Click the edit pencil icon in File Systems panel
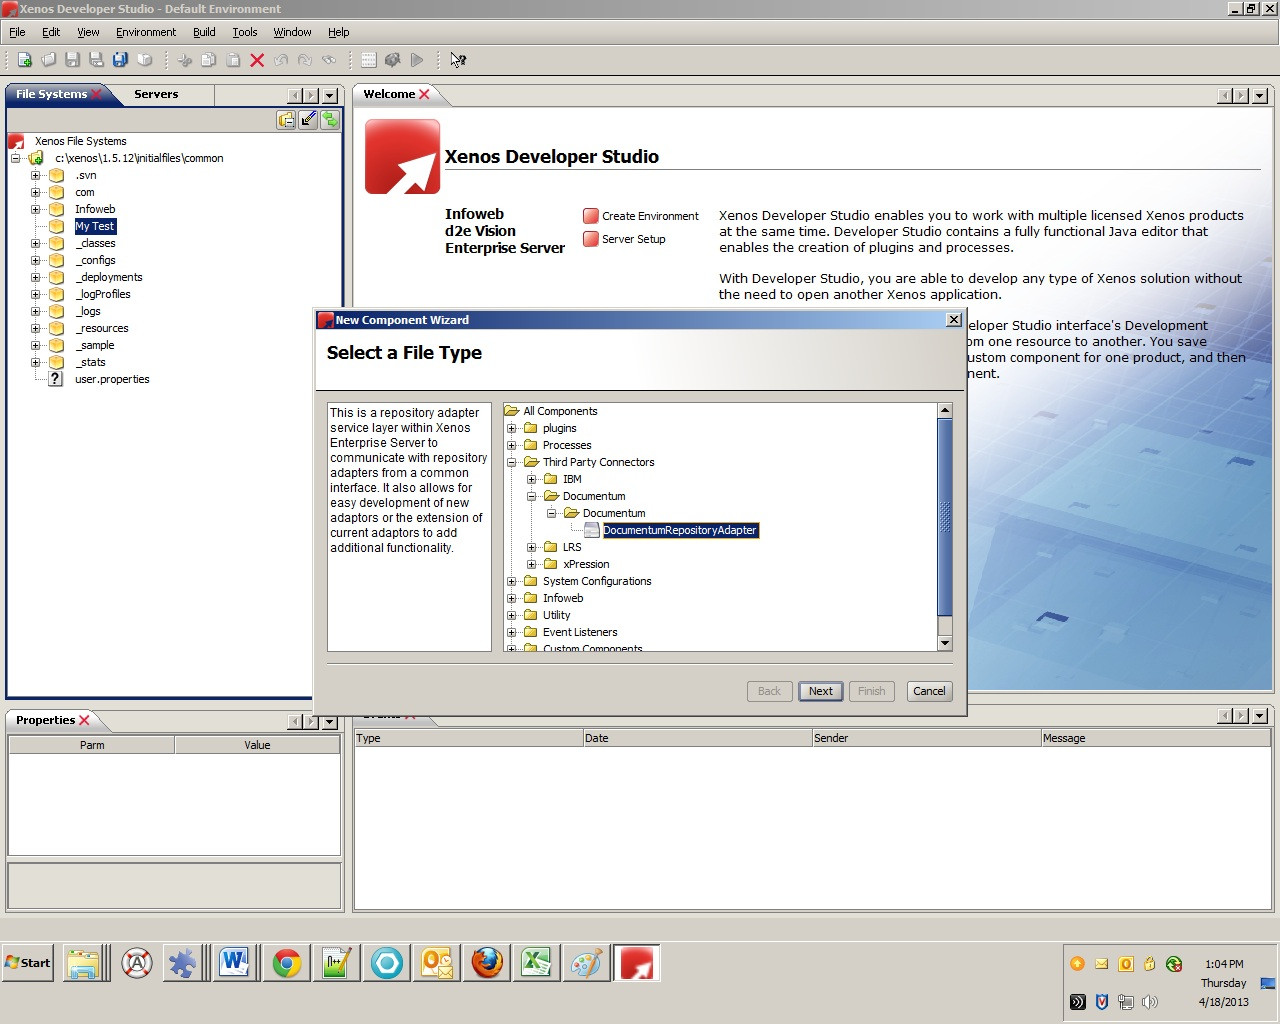 point(308,119)
